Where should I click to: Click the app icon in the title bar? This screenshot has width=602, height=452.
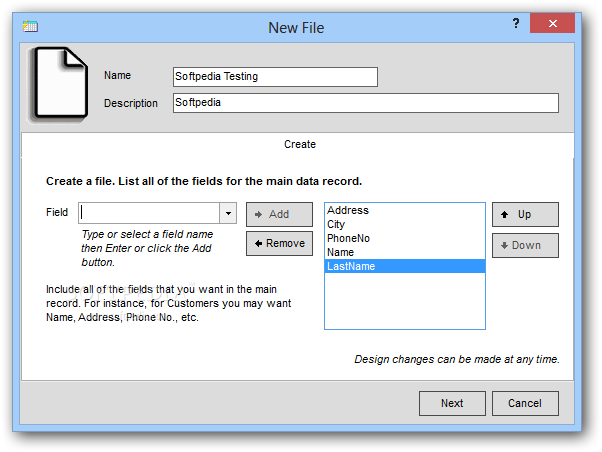tap(30, 26)
